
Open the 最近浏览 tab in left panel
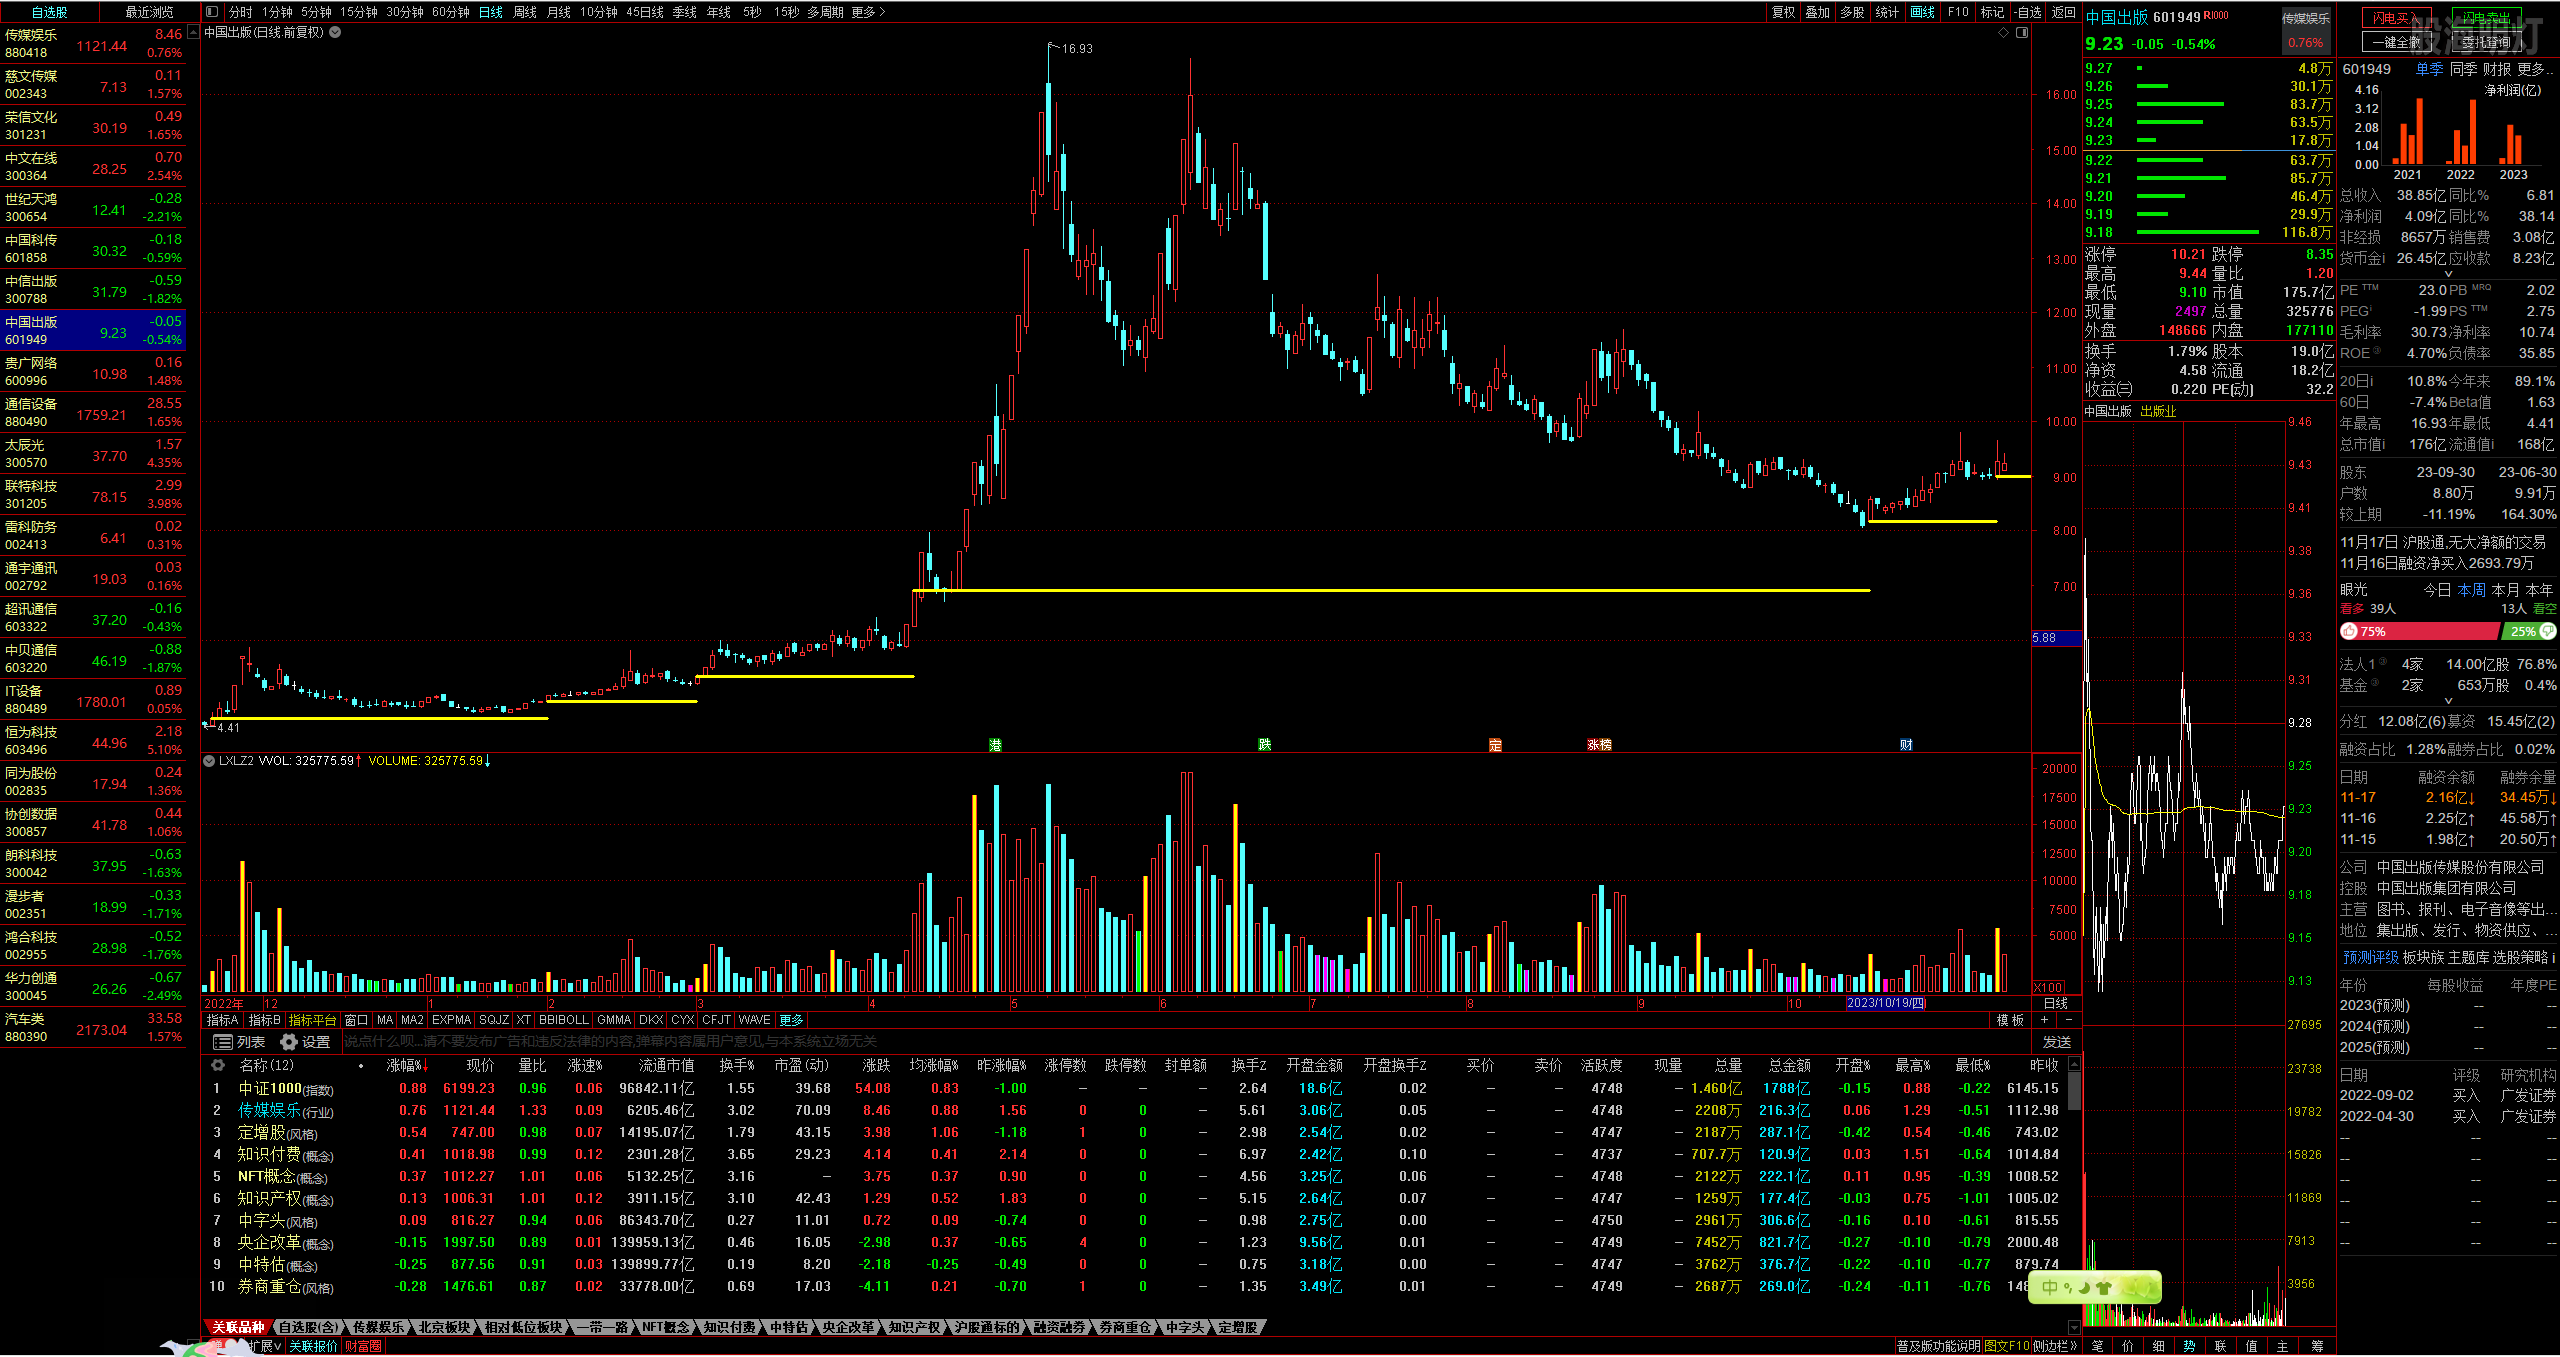coord(149,12)
